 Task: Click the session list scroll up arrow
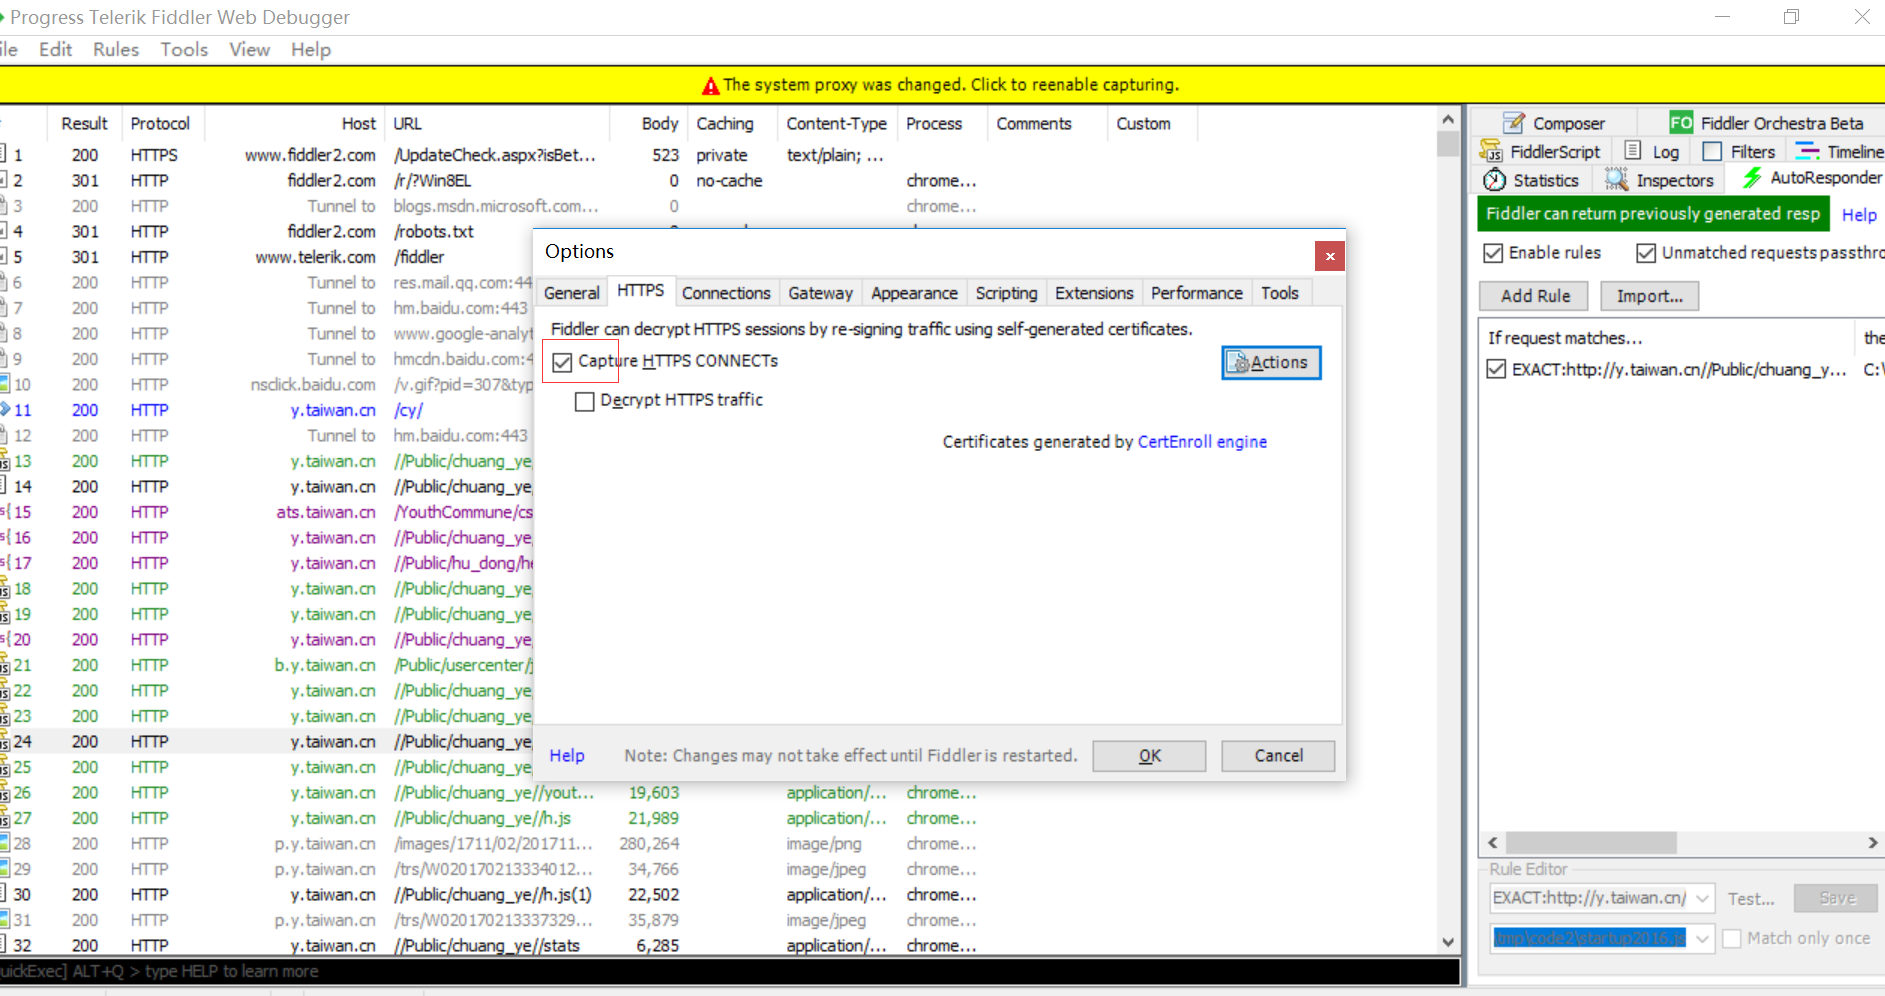(x=1448, y=119)
